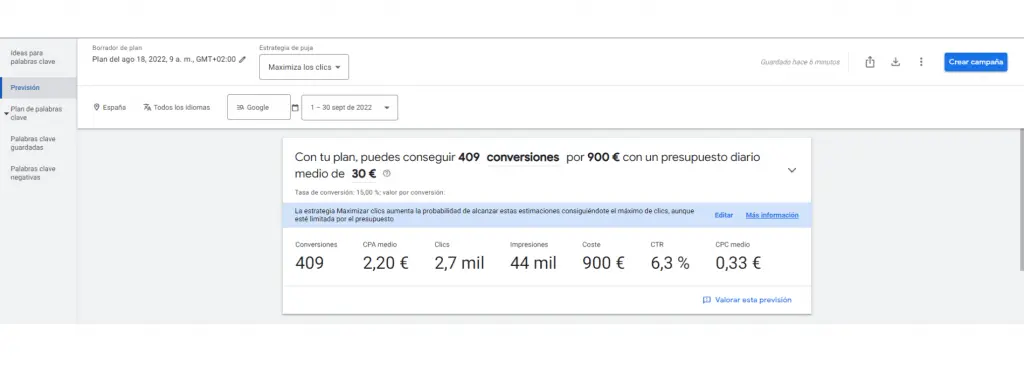The image size is (1024, 377).
Task: Open the Maximiza los clics bidding dropdown
Action: (304, 67)
